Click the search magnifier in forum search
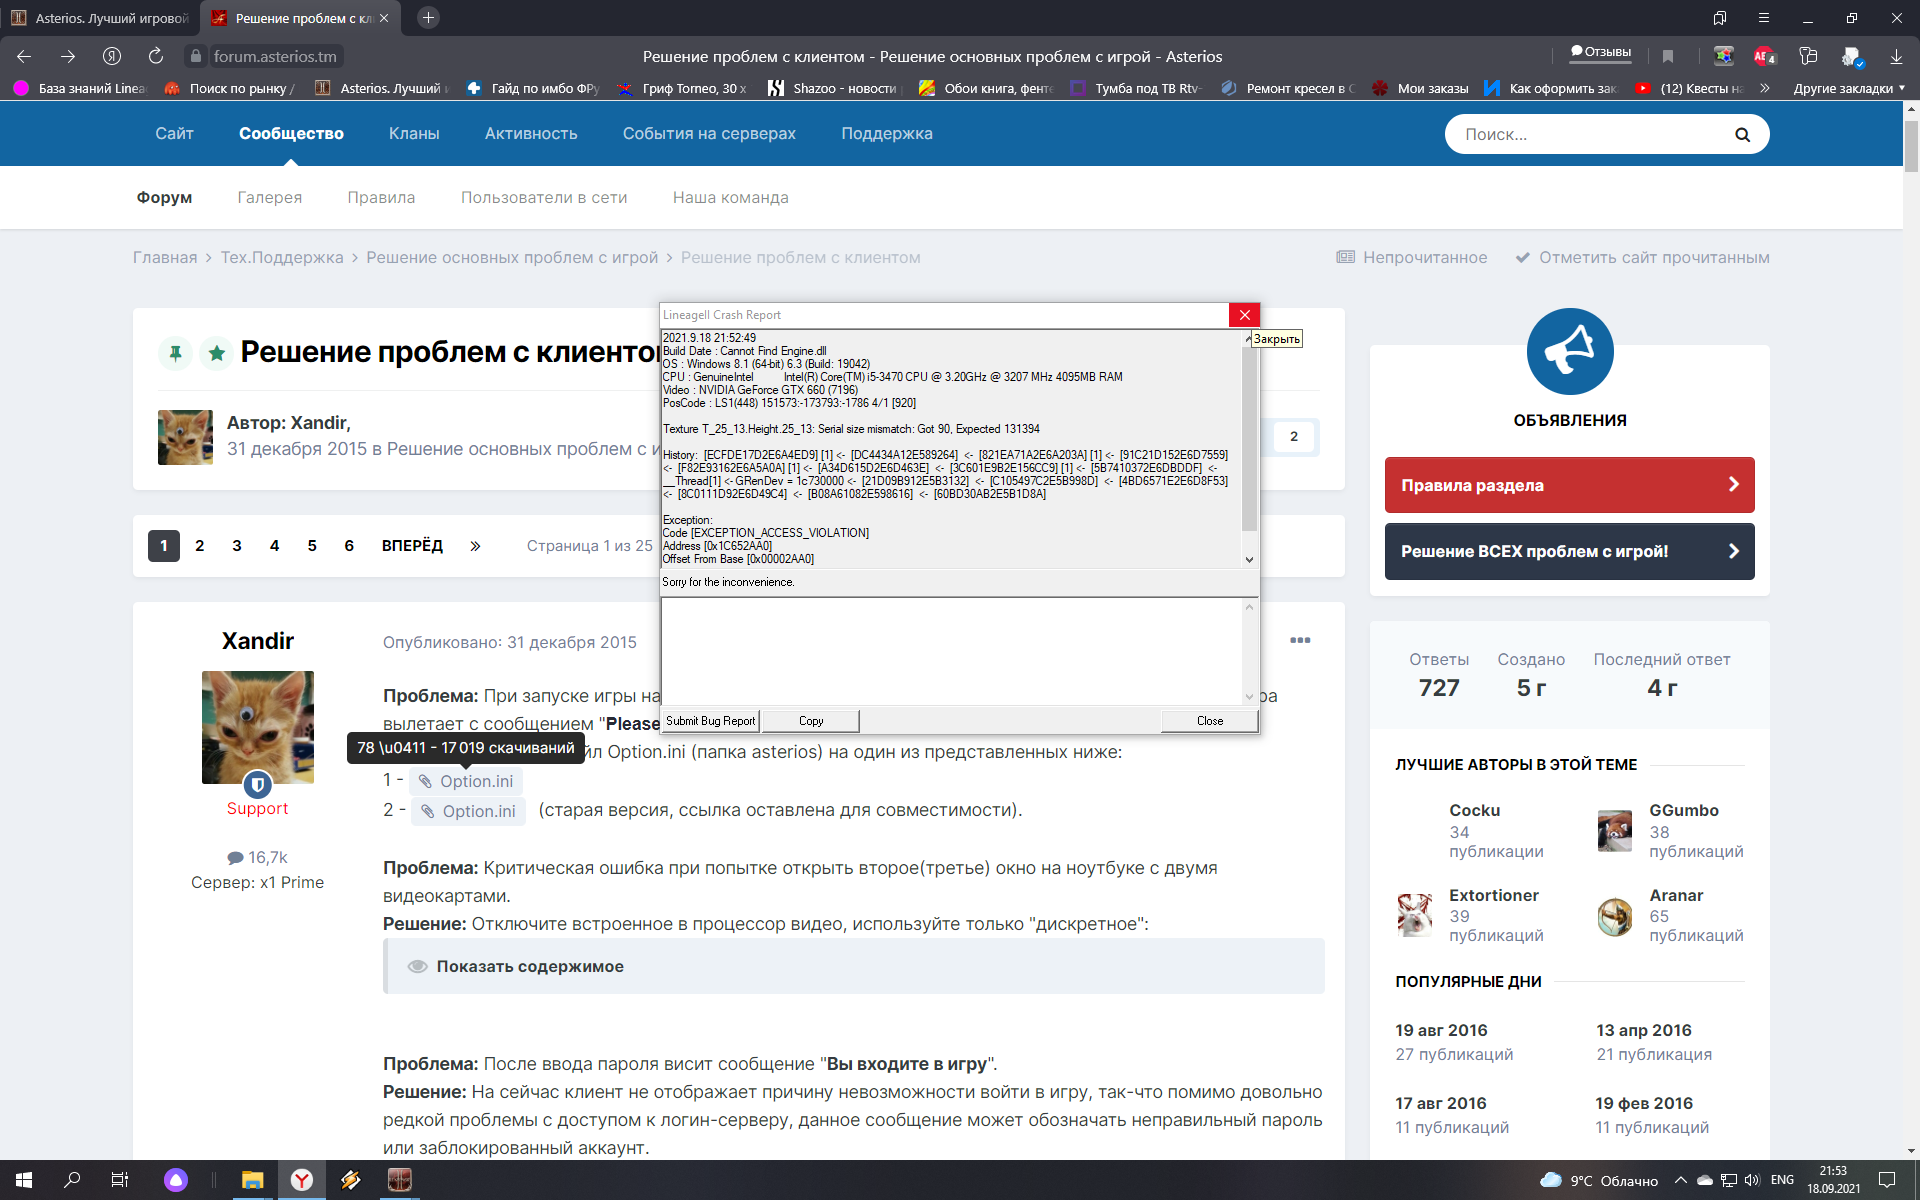 coord(1742,134)
